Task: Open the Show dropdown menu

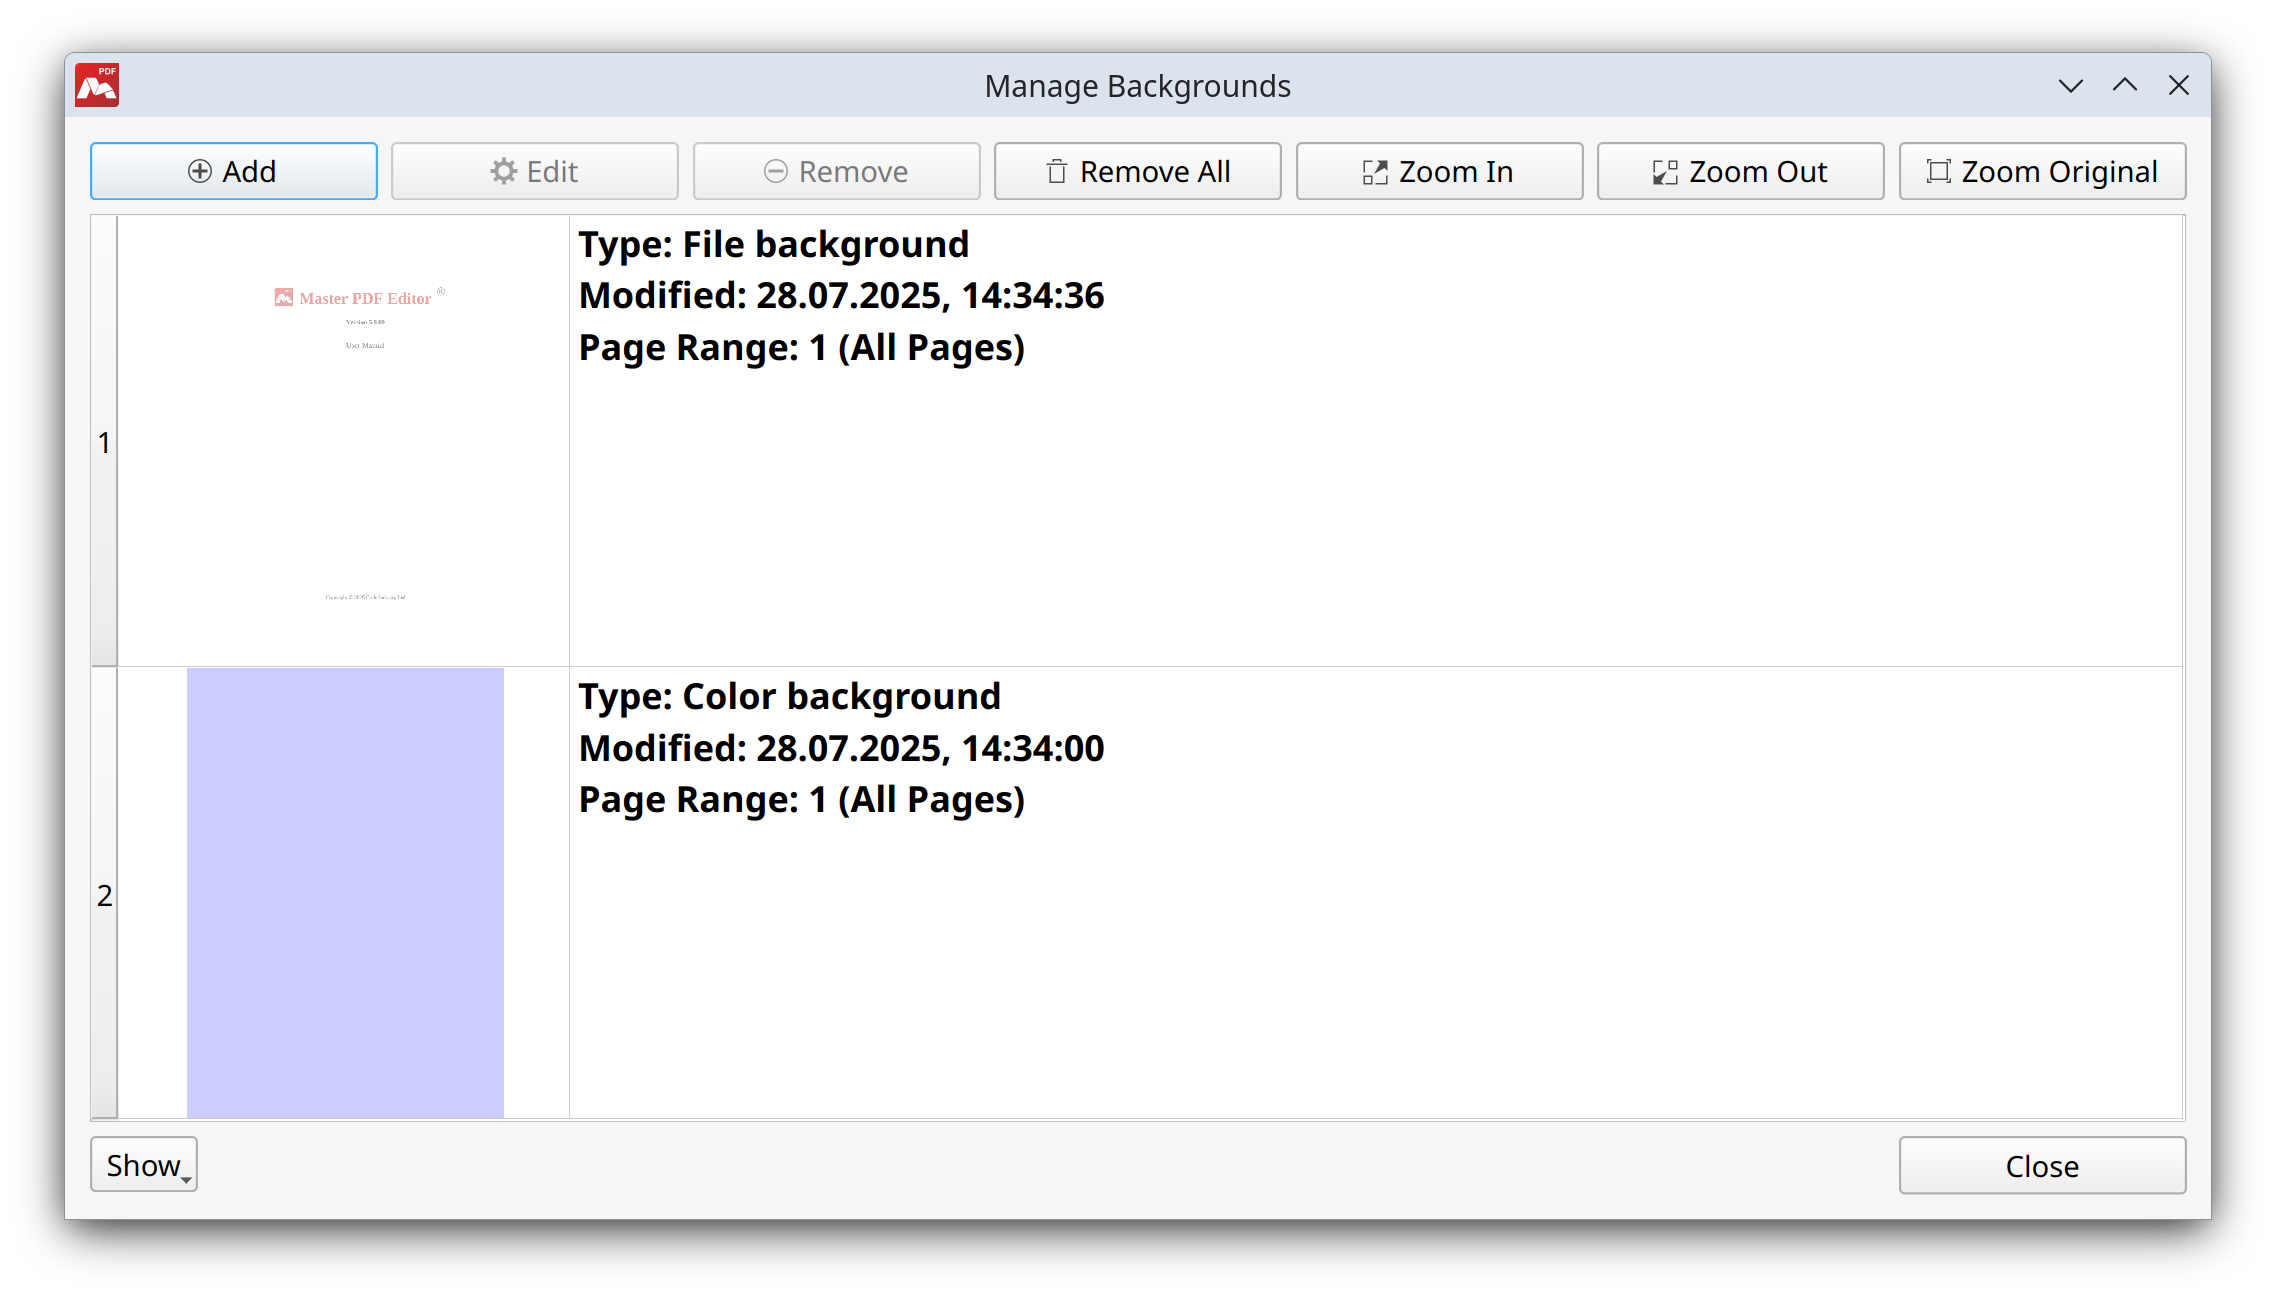Action: click(144, 1164)
